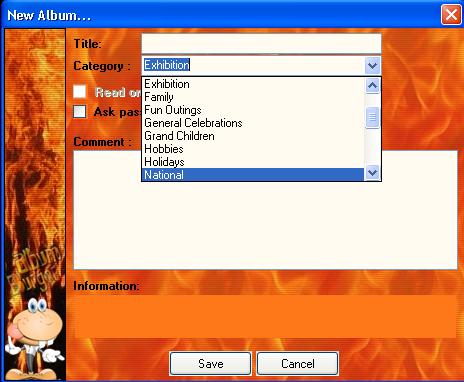The width and height of the screenshot is (464, 382).
Task: Enable the Ask password checkbox
Action: pos(80,112)
